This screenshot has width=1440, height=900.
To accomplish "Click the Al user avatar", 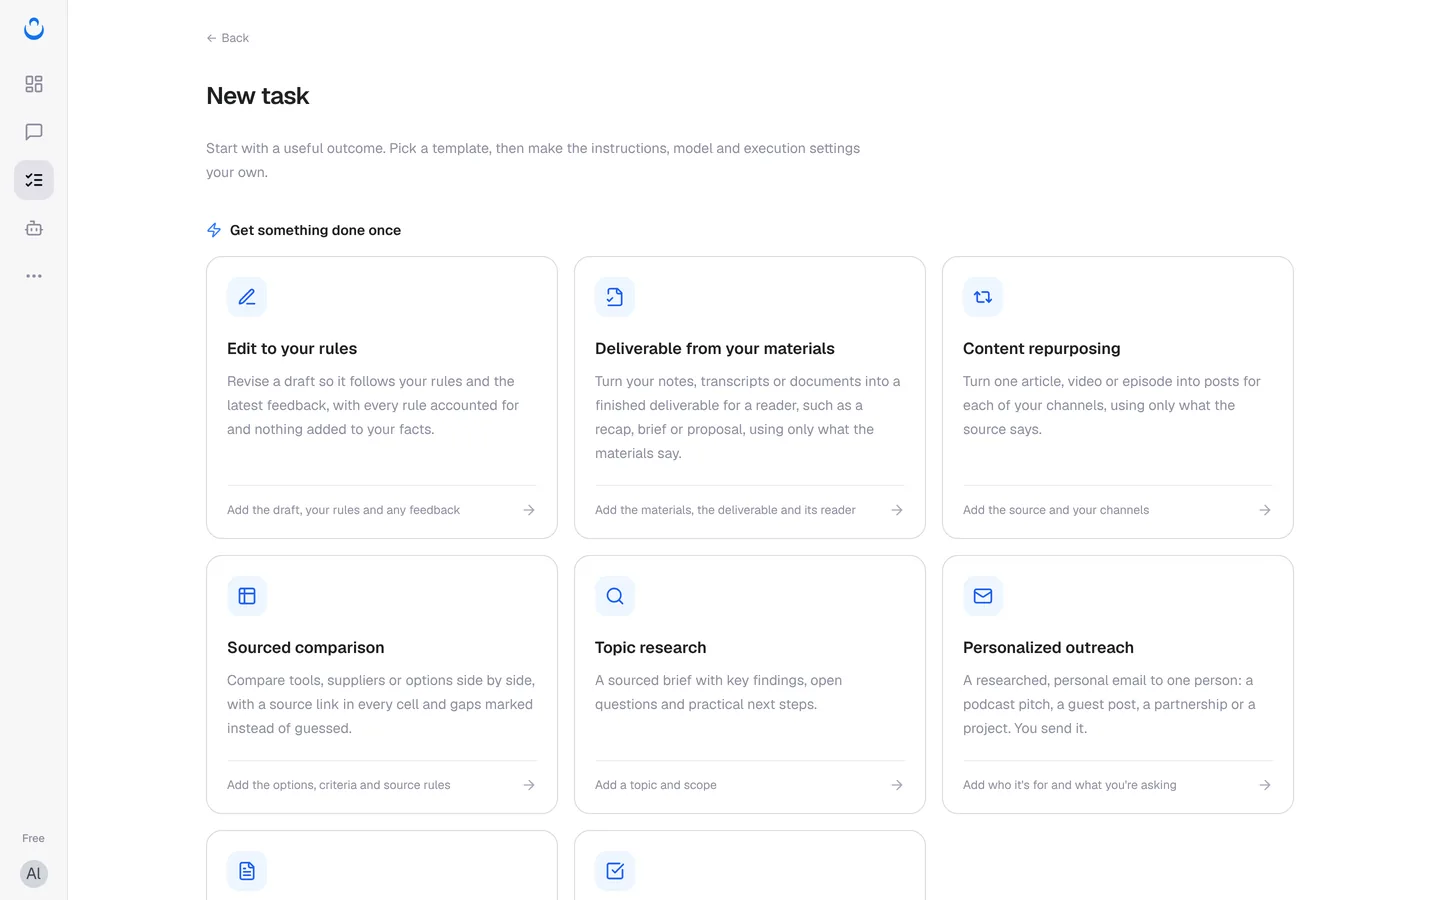I will (34, 874).
